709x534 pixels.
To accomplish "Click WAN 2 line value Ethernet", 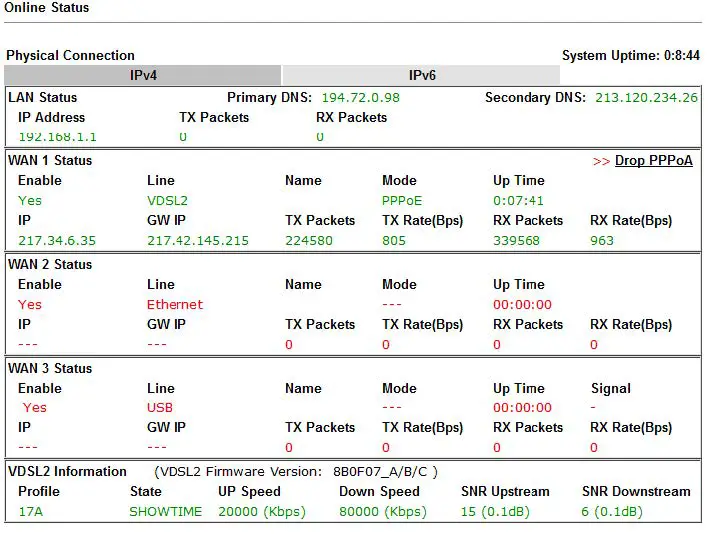I will (x=175, y=305).
